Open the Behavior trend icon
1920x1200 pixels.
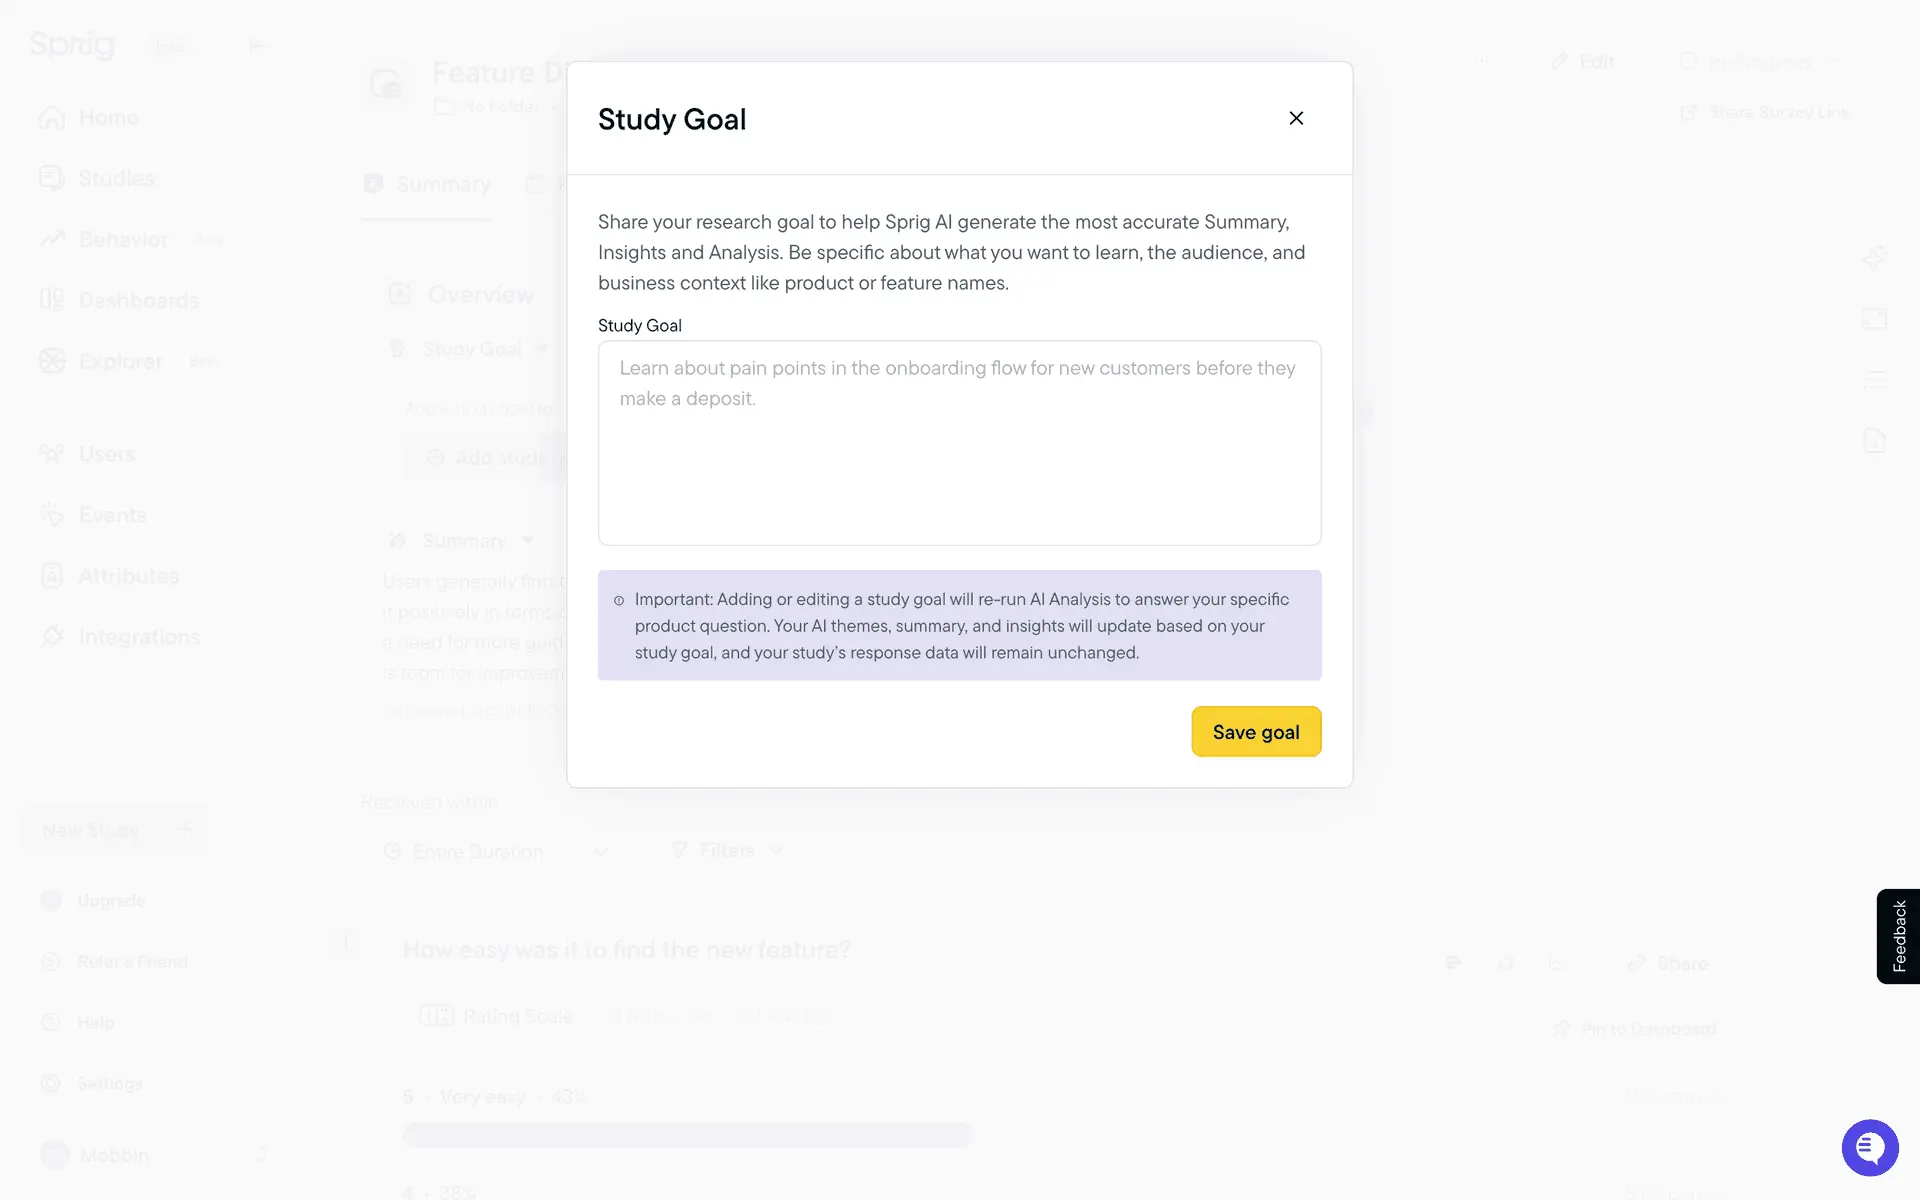click(52, 240)
